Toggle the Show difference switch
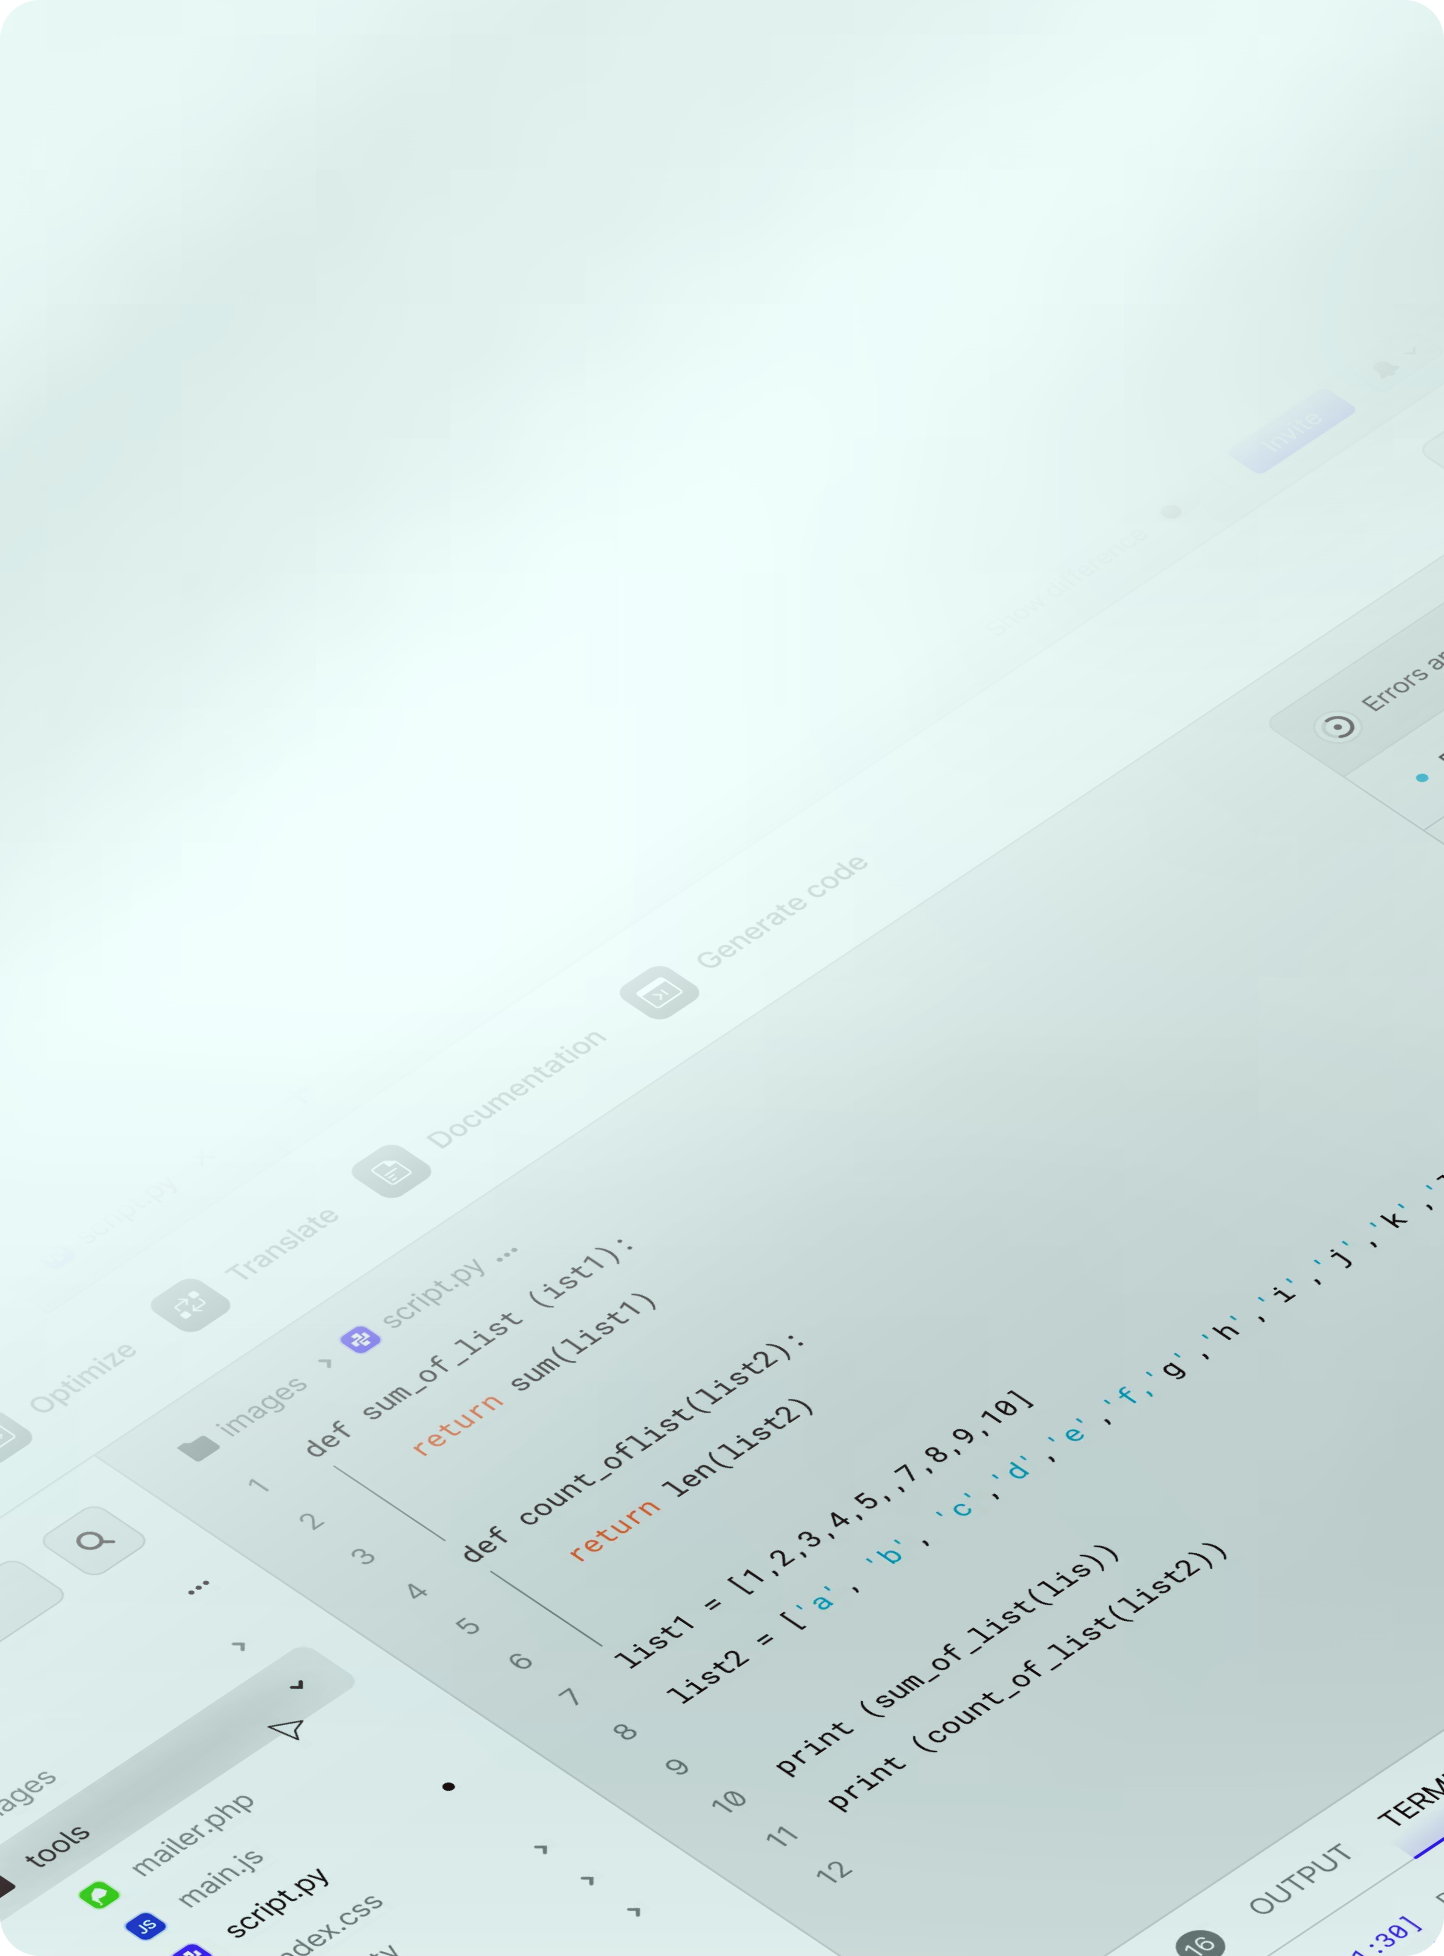This screenshot has height=1956, width=1444. tap(1171, 511)
